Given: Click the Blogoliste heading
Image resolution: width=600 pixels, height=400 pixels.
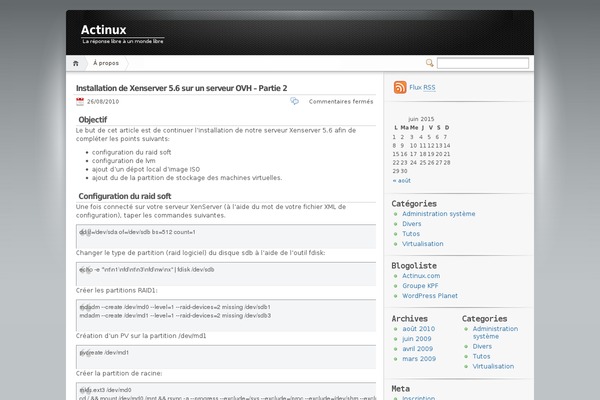Looking at the screenshot, I should 414,266.
